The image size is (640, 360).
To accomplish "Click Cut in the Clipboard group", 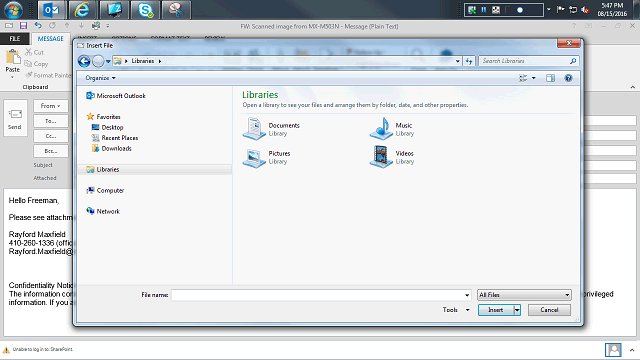I will [x=34, y=52].
